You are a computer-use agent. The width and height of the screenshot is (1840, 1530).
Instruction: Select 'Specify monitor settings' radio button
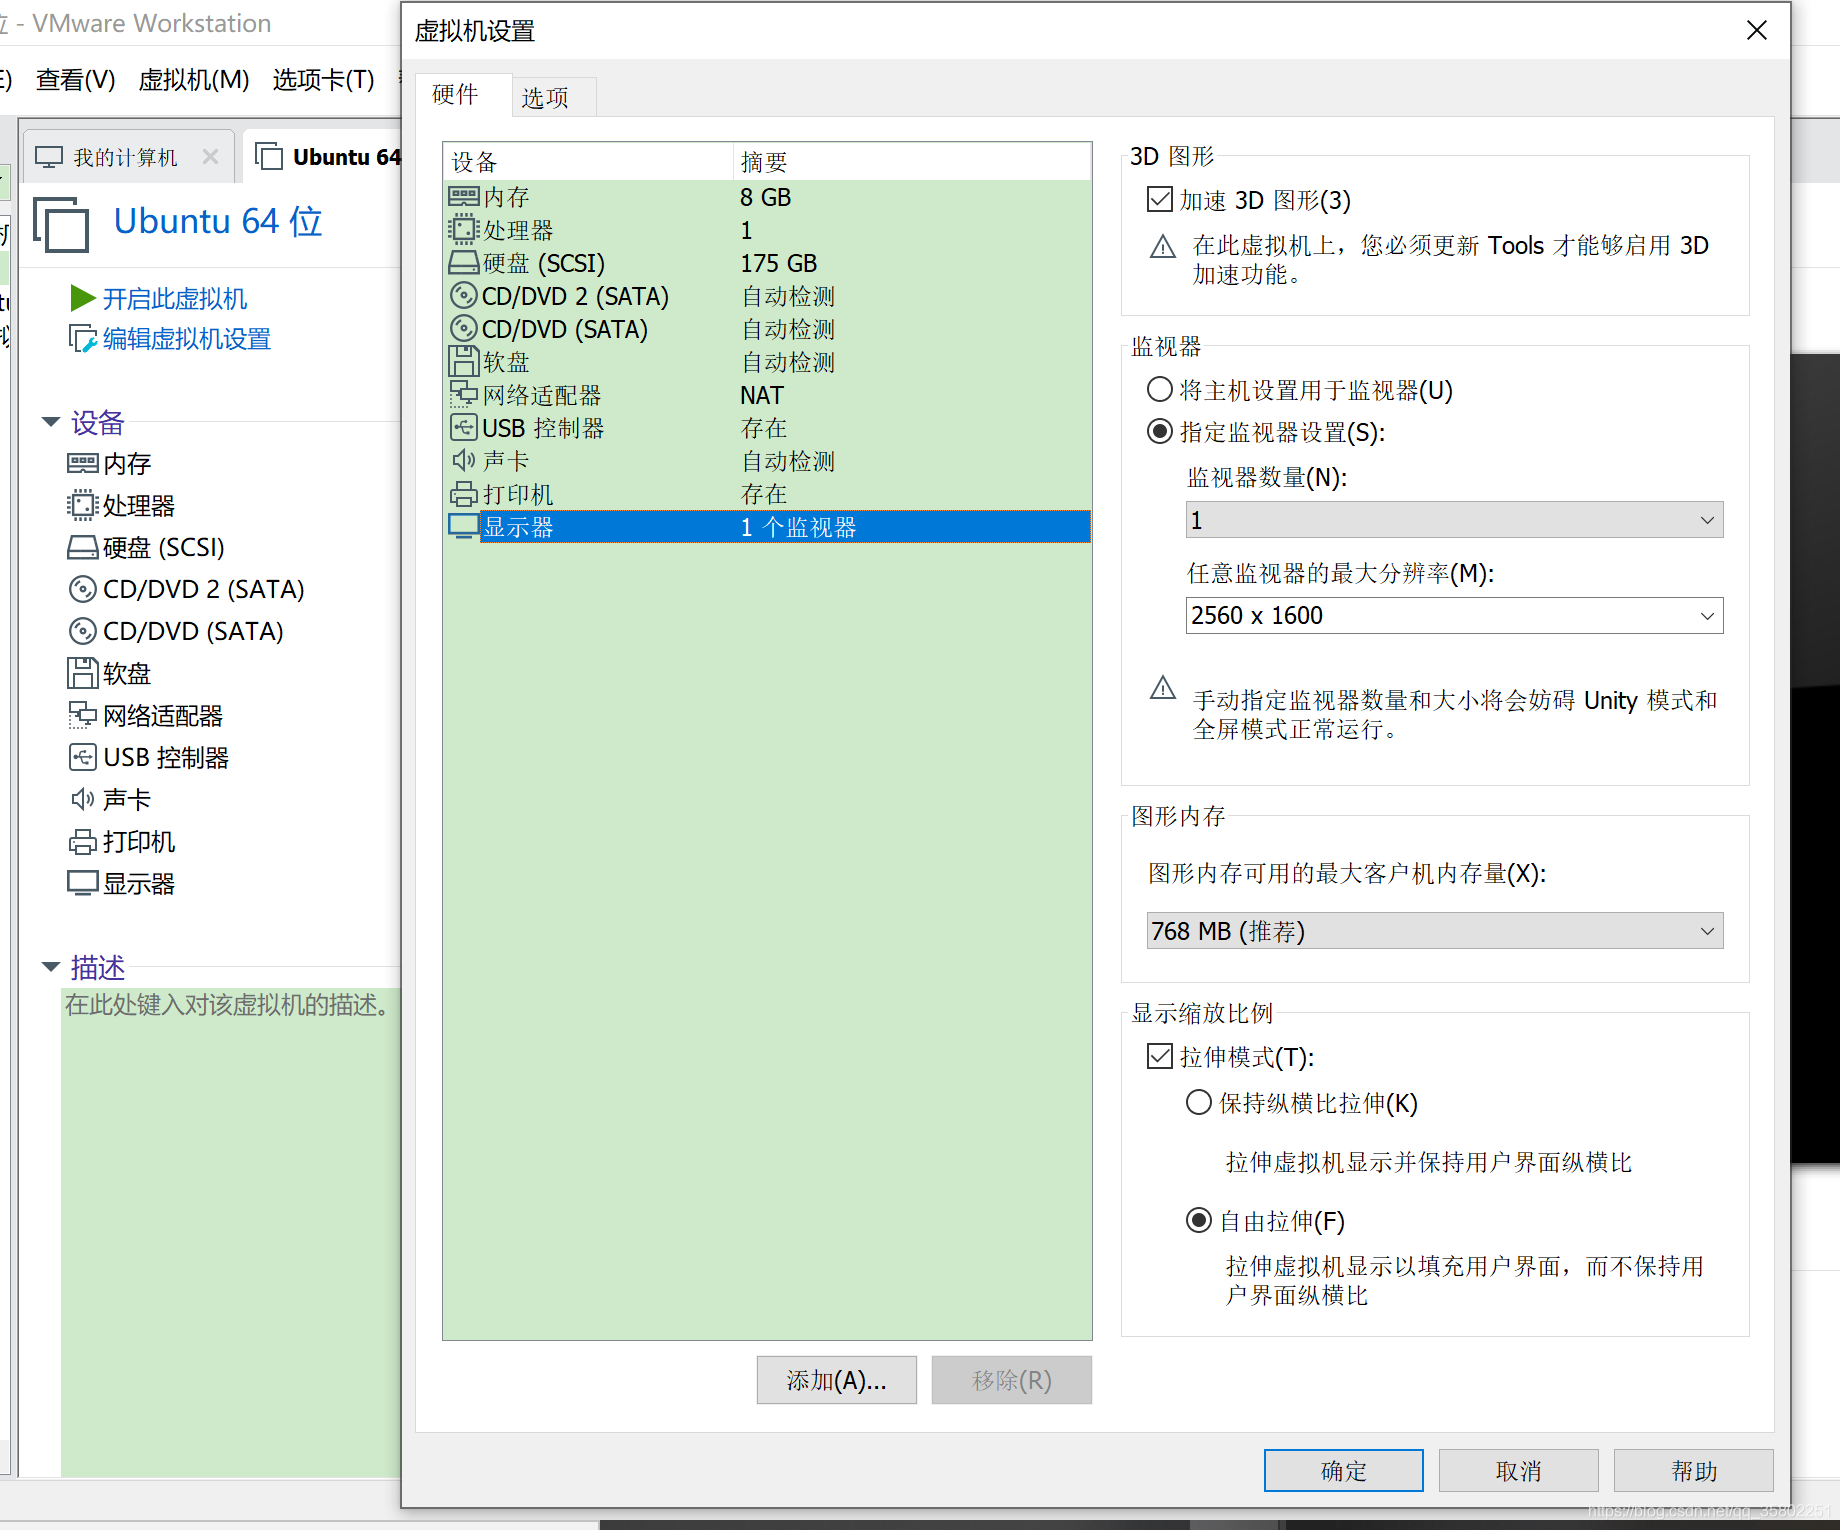point(1160,431)
